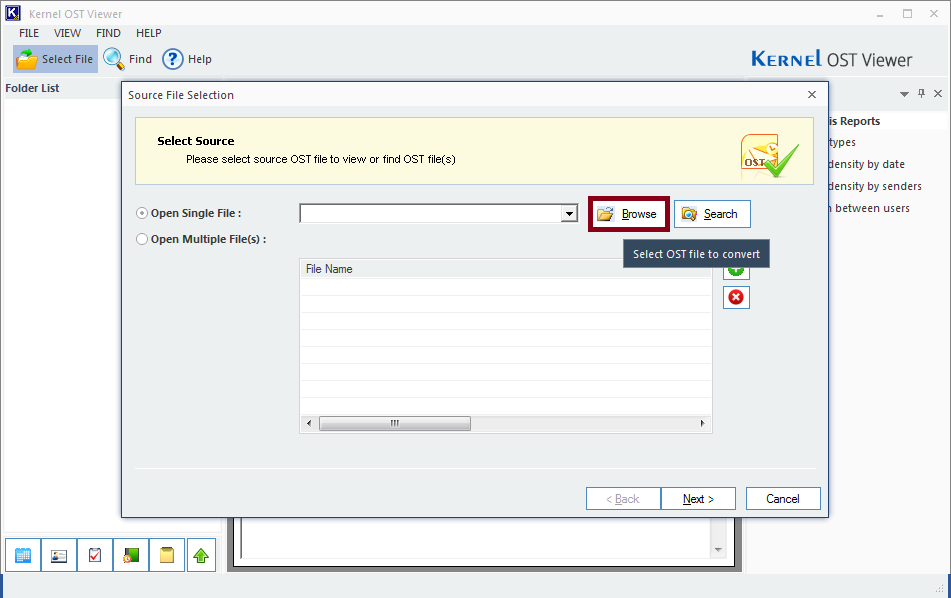The width and height of the screenshot is (951, 598).
Task: Click the Kernel app logo icon
Action: (13, 13)
